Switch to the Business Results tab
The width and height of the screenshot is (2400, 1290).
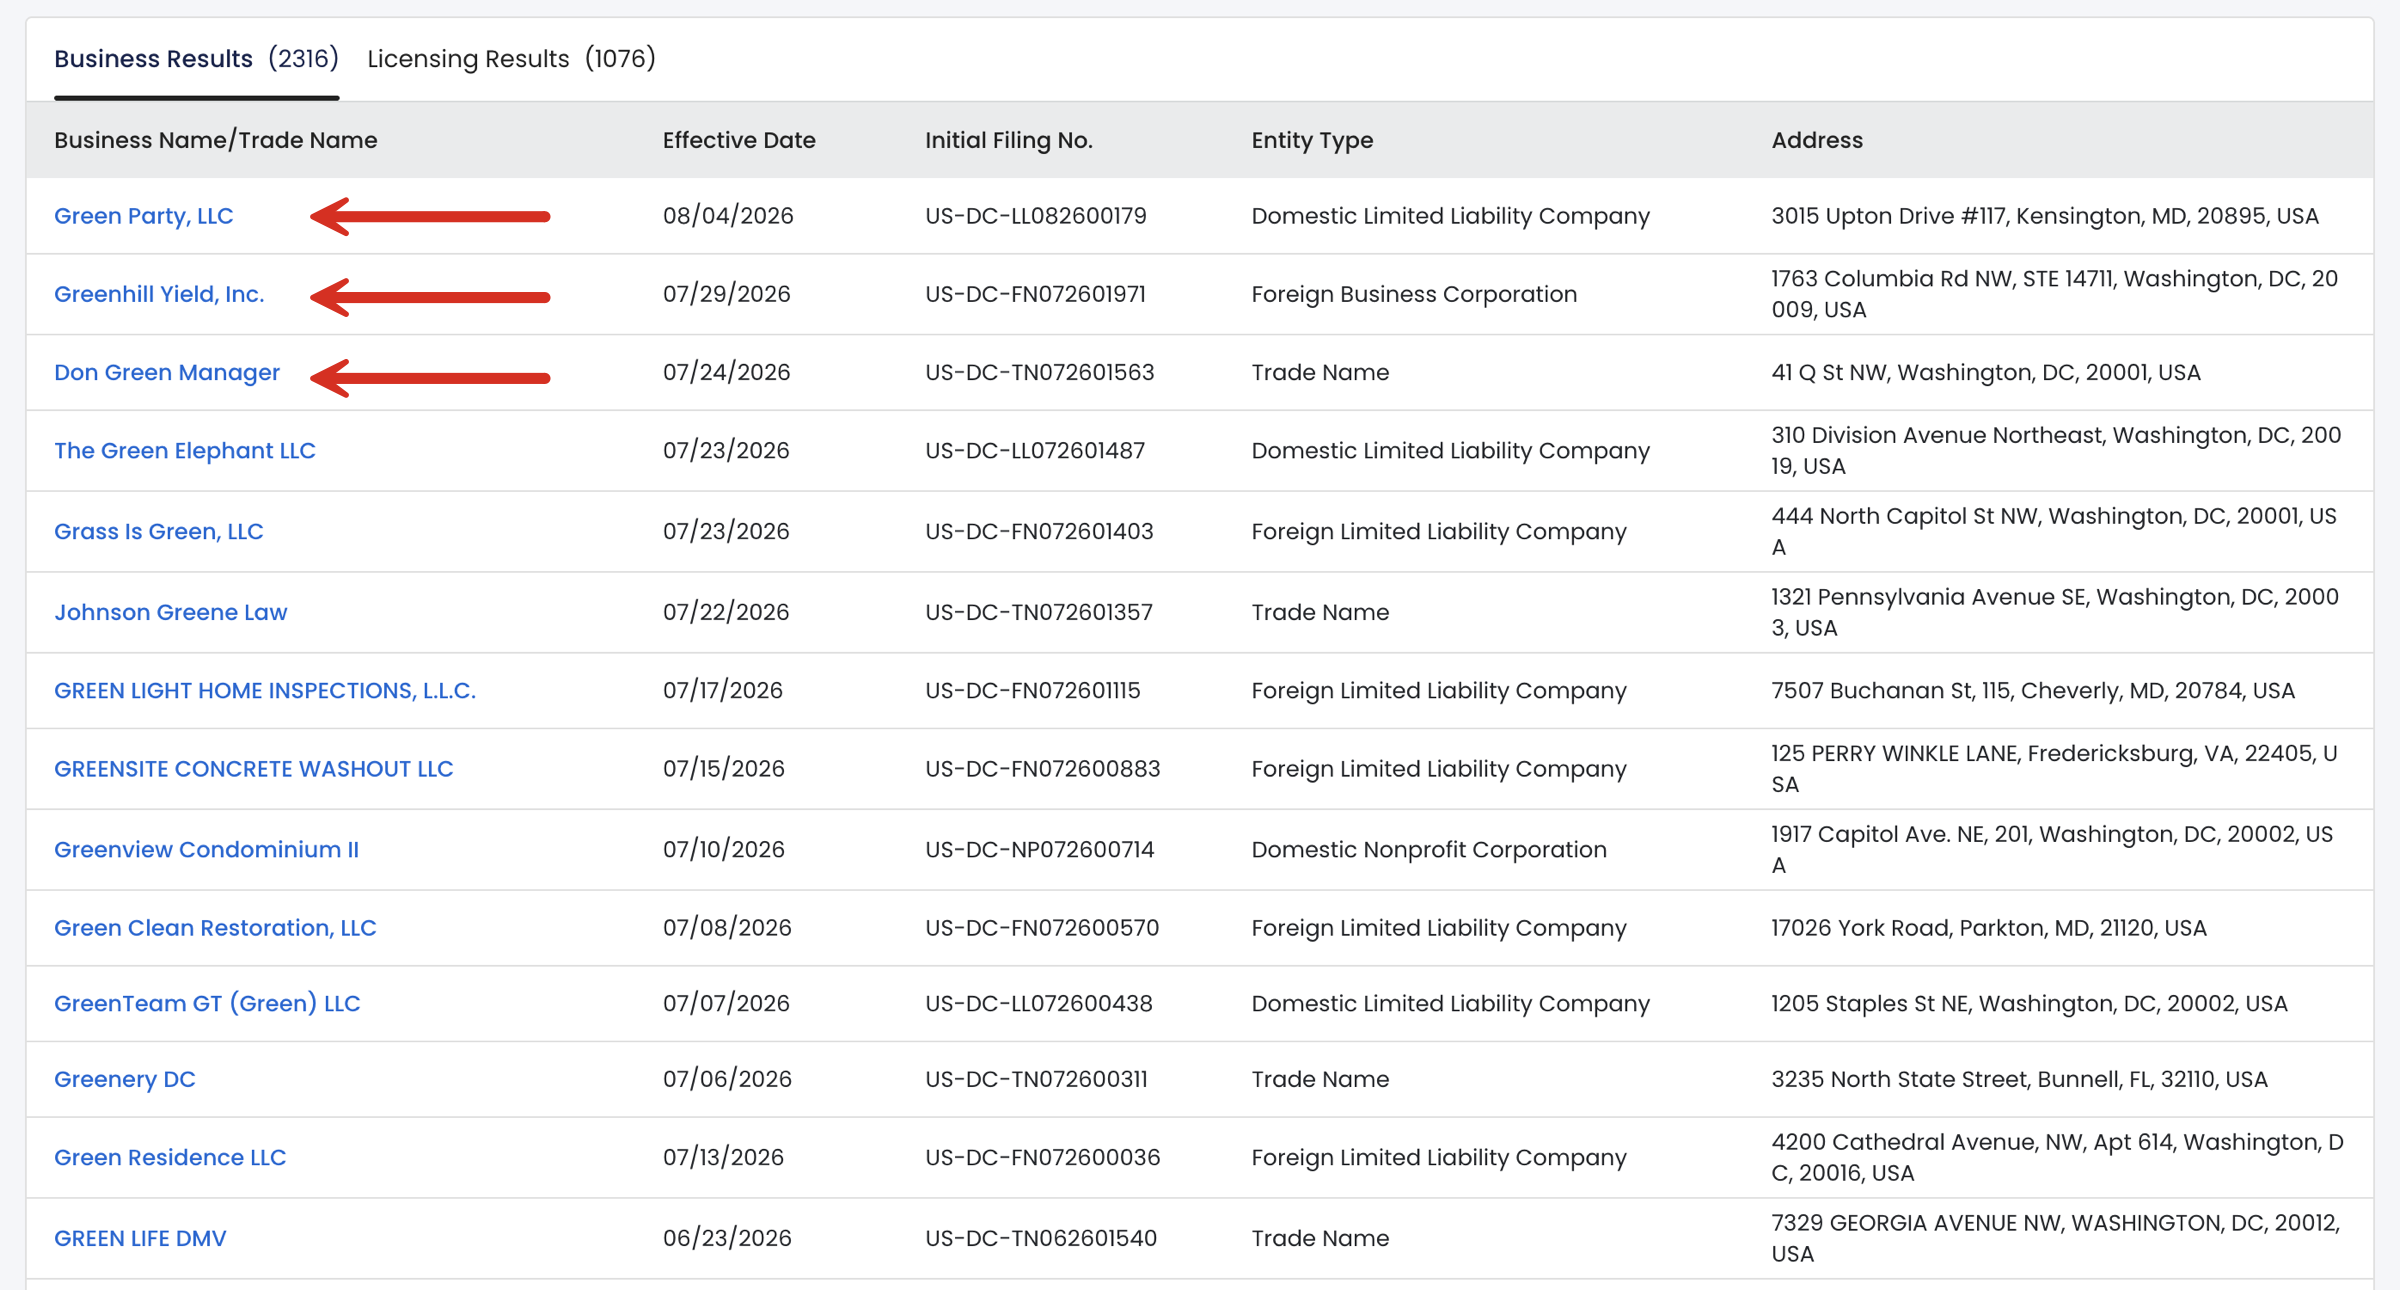[196, 59]
